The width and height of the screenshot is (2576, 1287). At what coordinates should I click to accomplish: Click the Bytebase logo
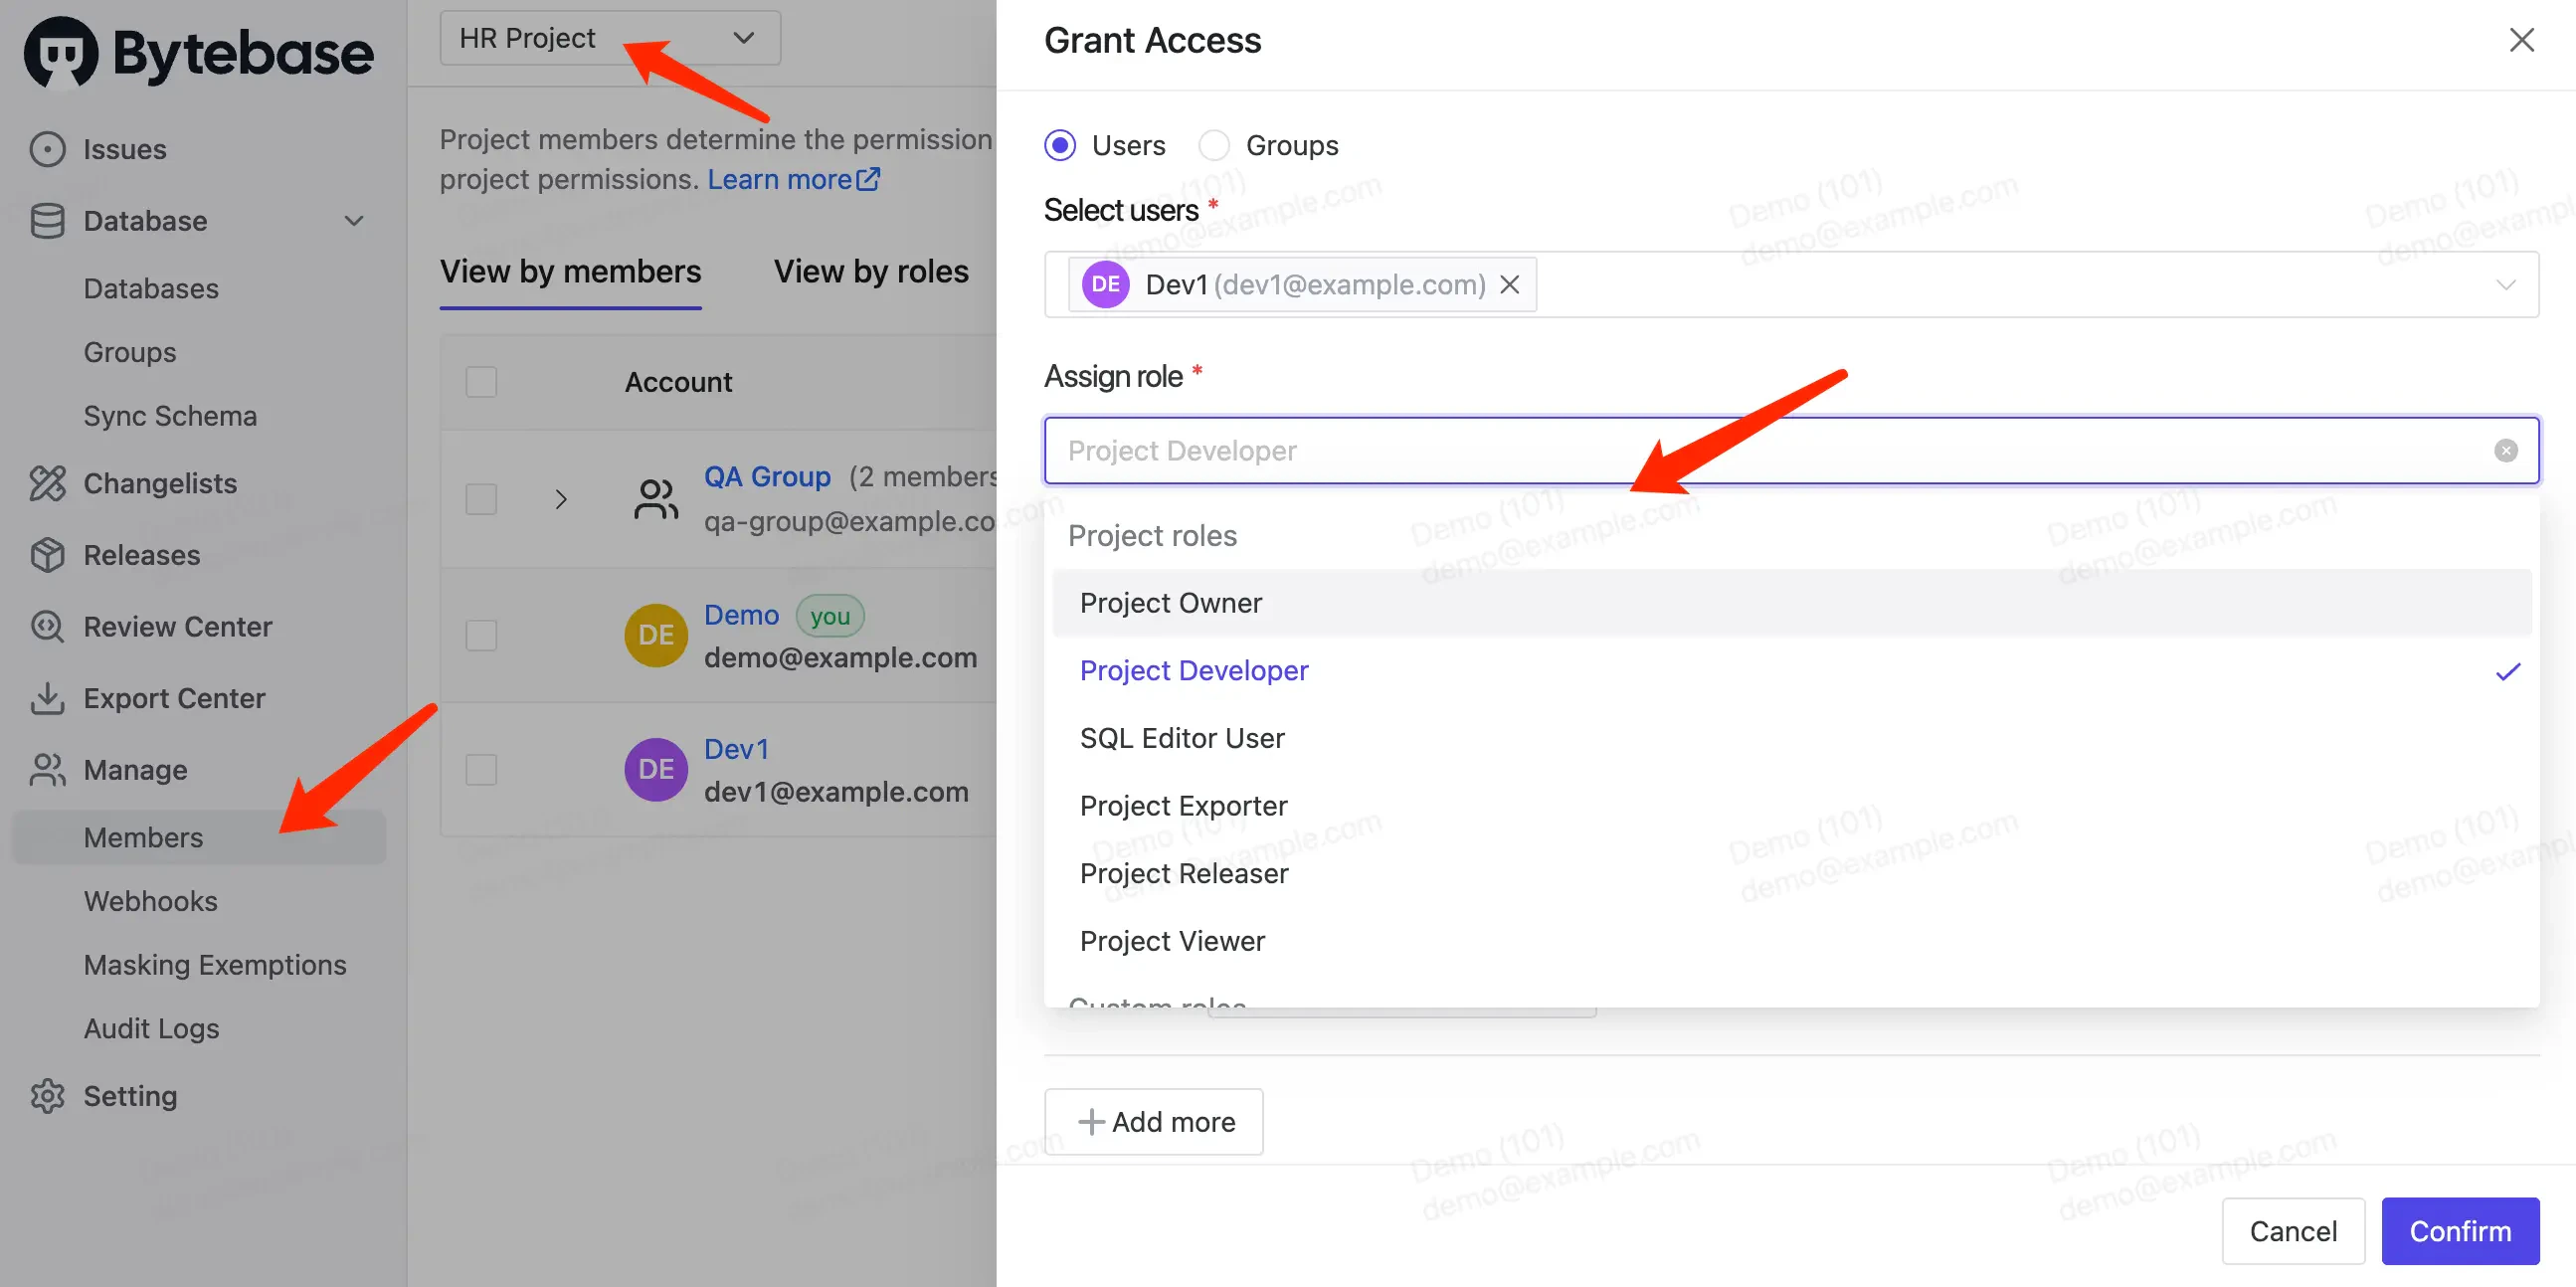pos(197,51)
